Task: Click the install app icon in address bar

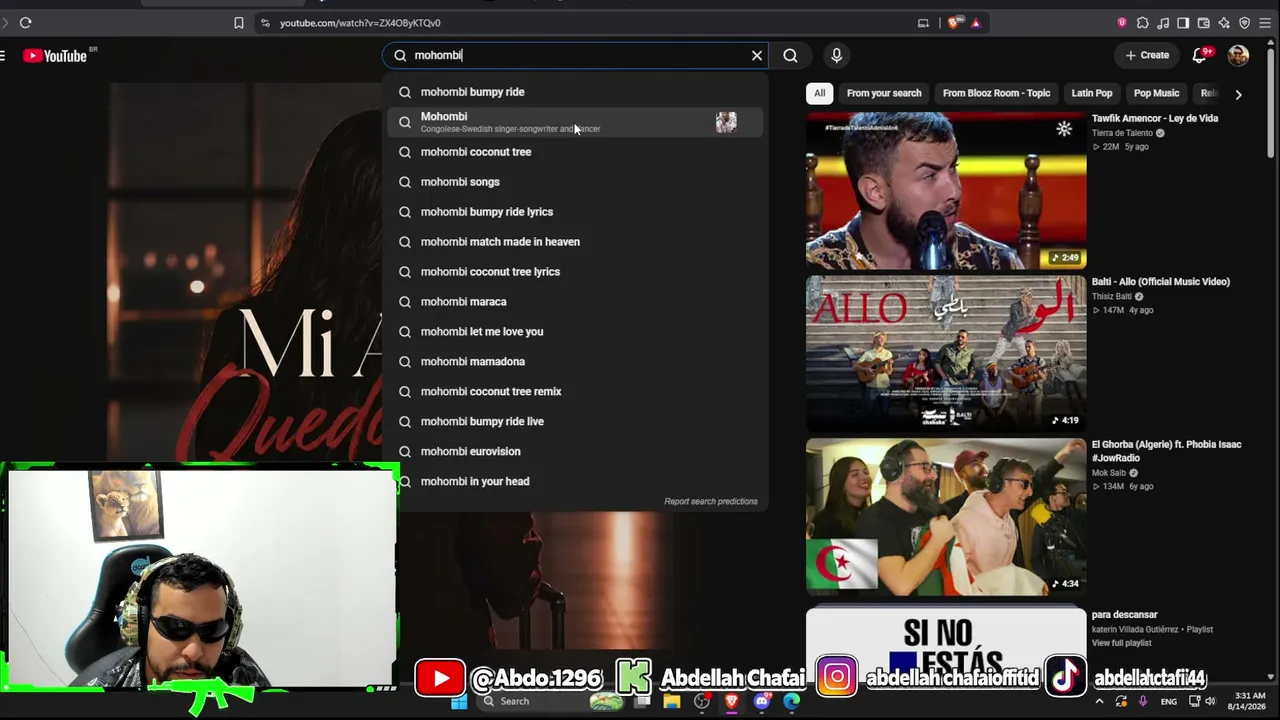Action: click(923, 23)
